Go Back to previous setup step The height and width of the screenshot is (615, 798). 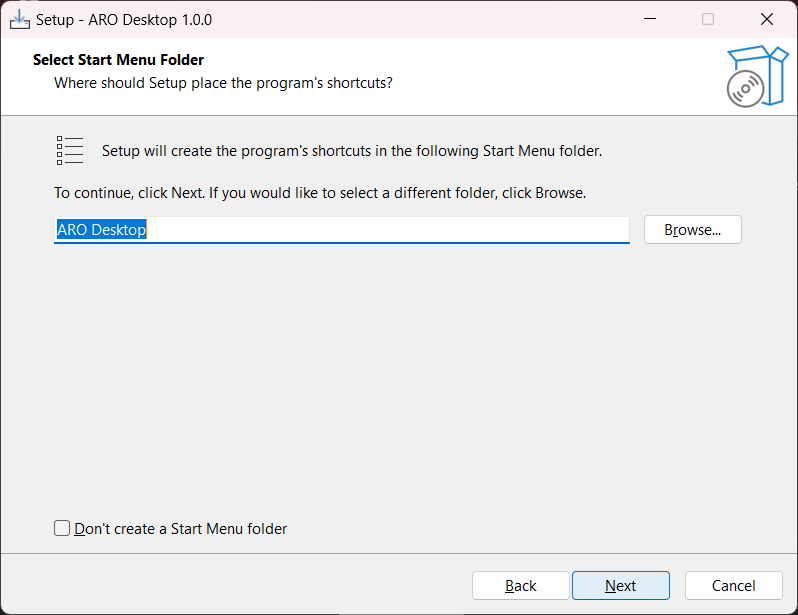(520, 585)
